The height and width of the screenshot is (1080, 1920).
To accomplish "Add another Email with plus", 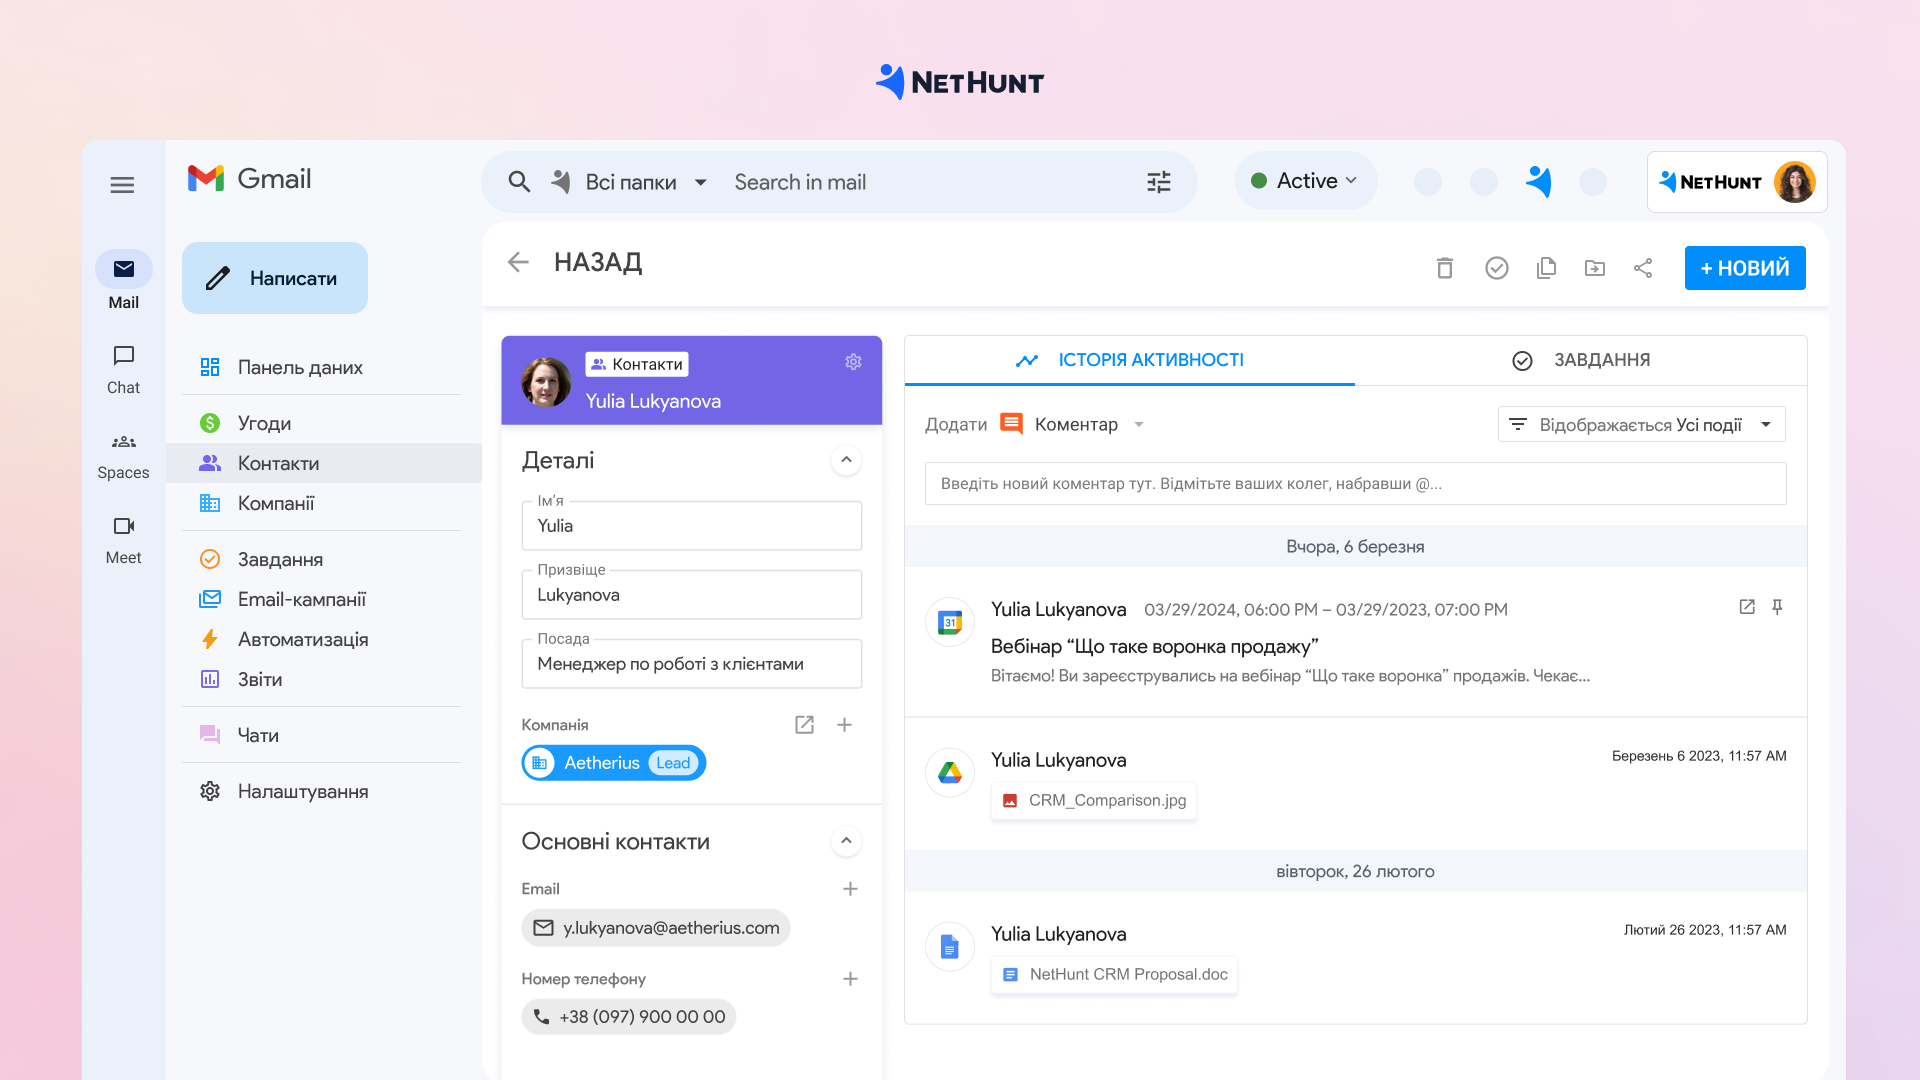I will pyautogui.click(x=850, y=889).
